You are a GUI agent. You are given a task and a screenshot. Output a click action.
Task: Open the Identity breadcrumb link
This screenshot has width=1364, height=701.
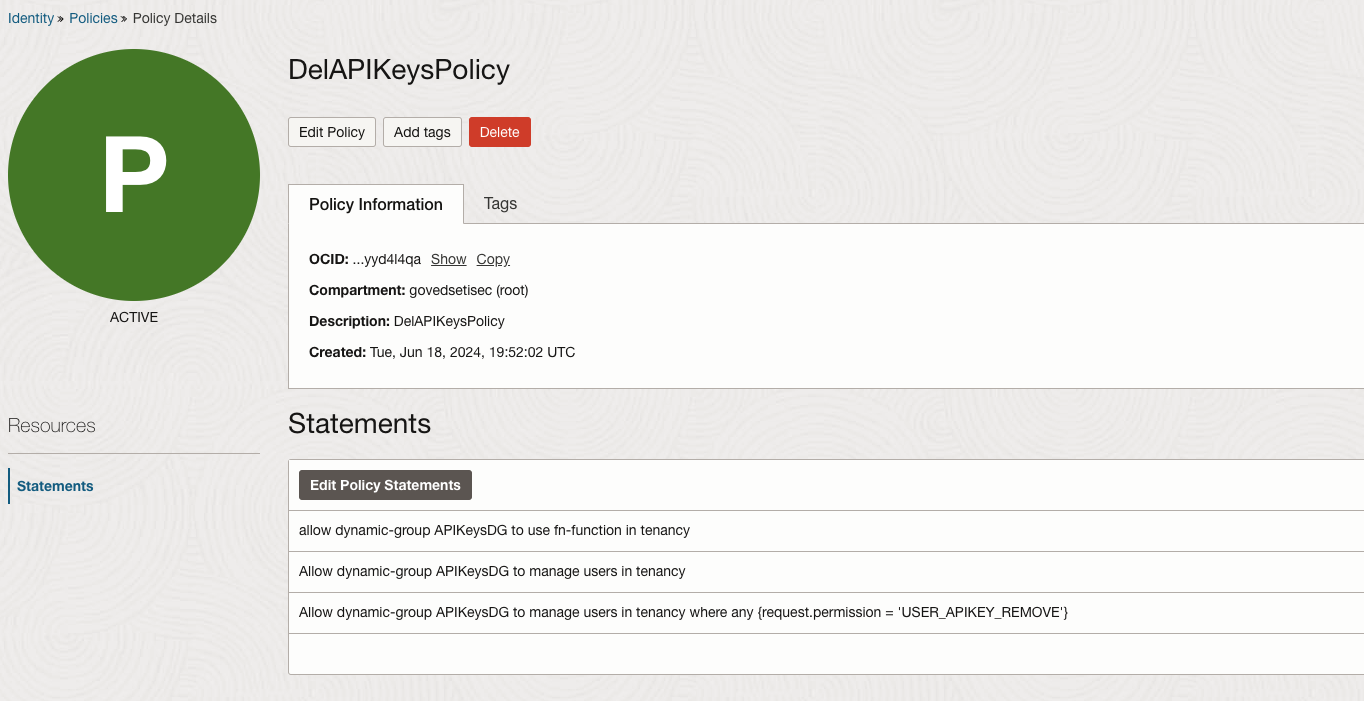(x=30, y=17)
